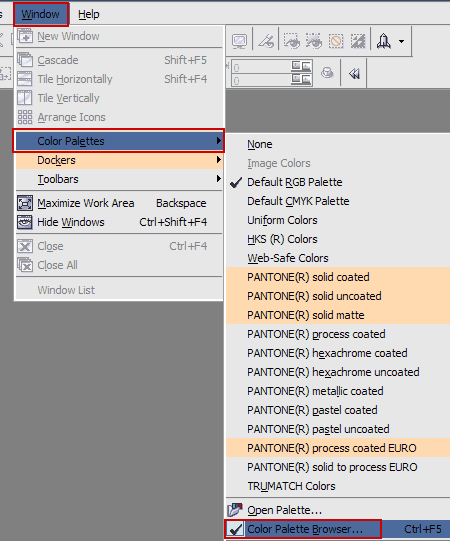Select Default CMYK Palette

338,201
